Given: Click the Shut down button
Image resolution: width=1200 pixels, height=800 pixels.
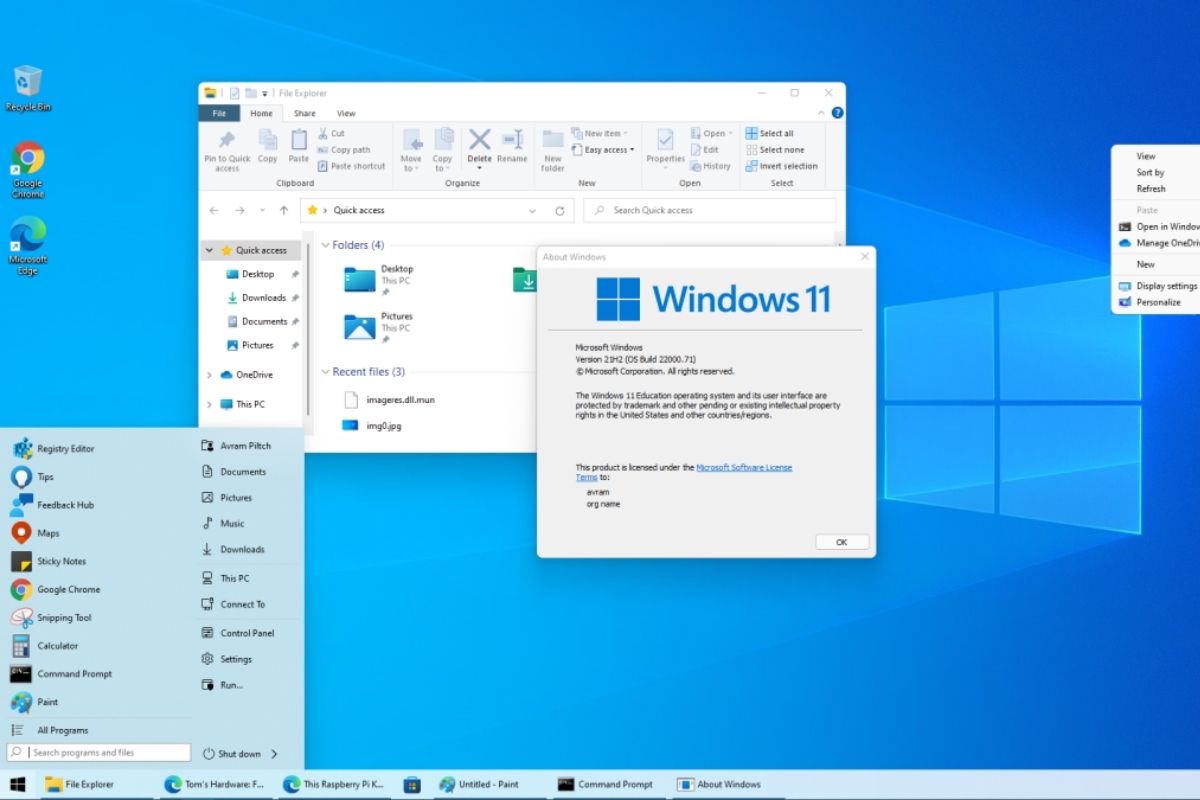Looking at the screenshot, I should click(232, 754).
